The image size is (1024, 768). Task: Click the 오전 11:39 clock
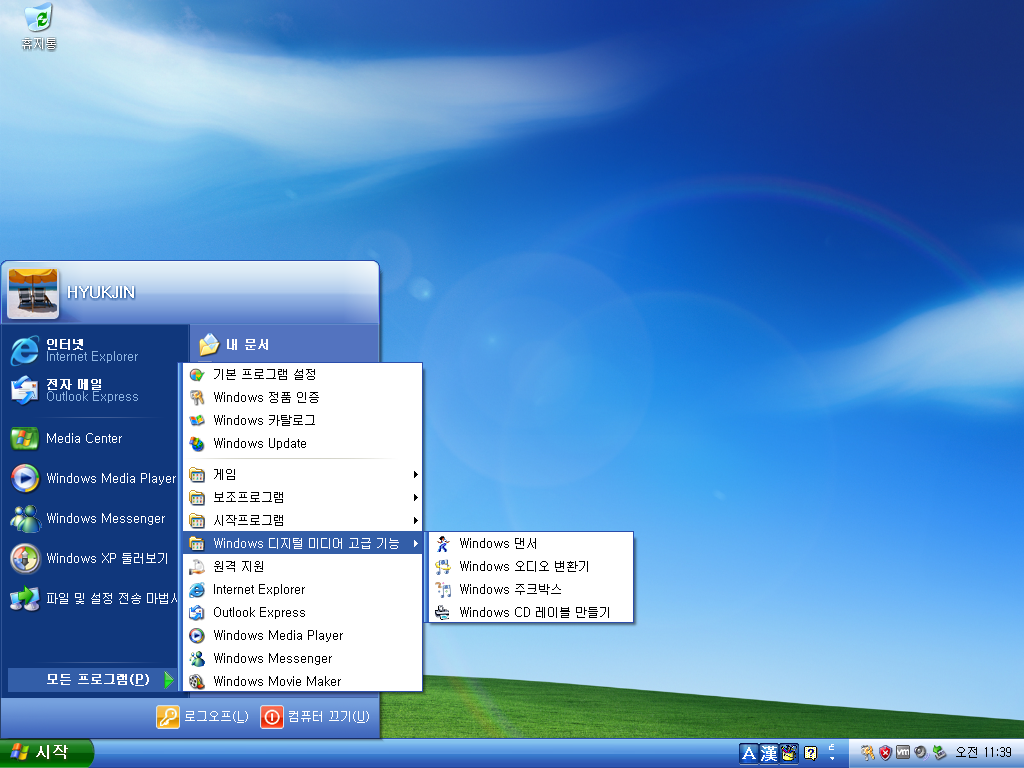tap(983, 753)
